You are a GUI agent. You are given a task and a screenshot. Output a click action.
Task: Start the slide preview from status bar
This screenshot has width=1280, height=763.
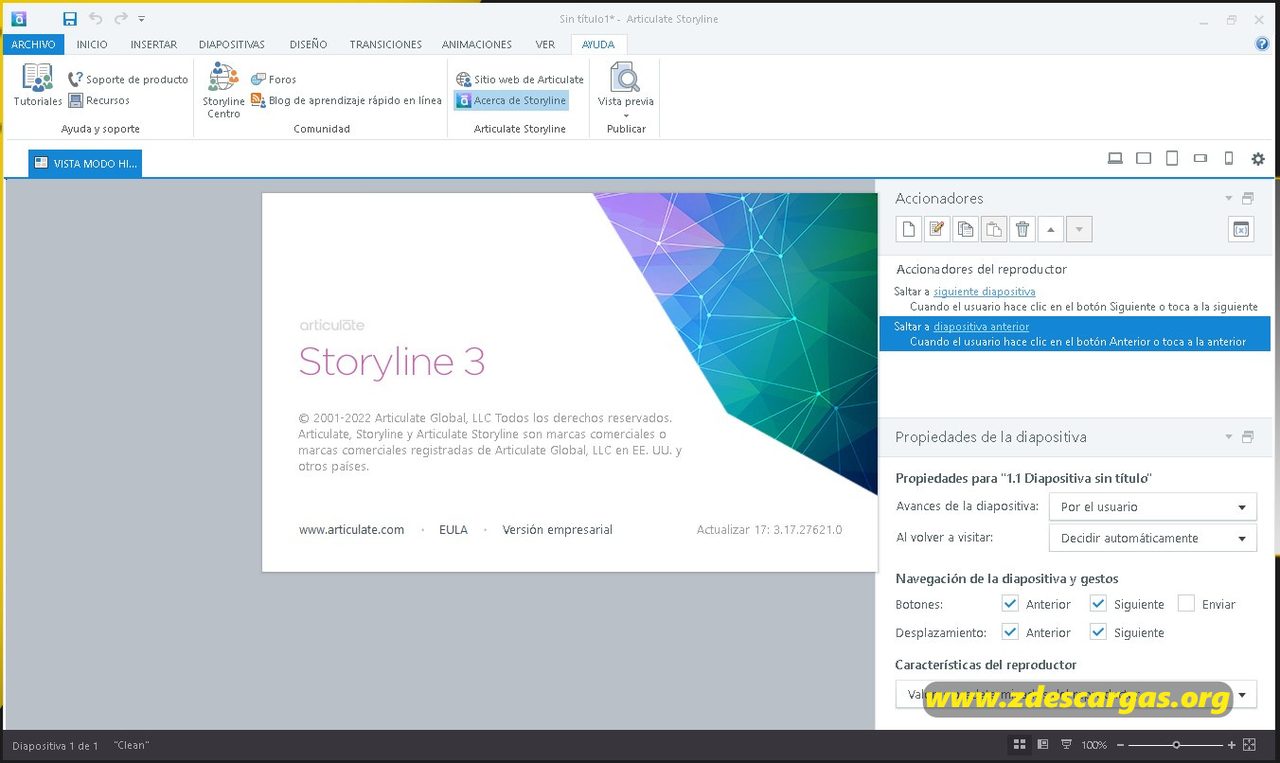point(1067,745)
